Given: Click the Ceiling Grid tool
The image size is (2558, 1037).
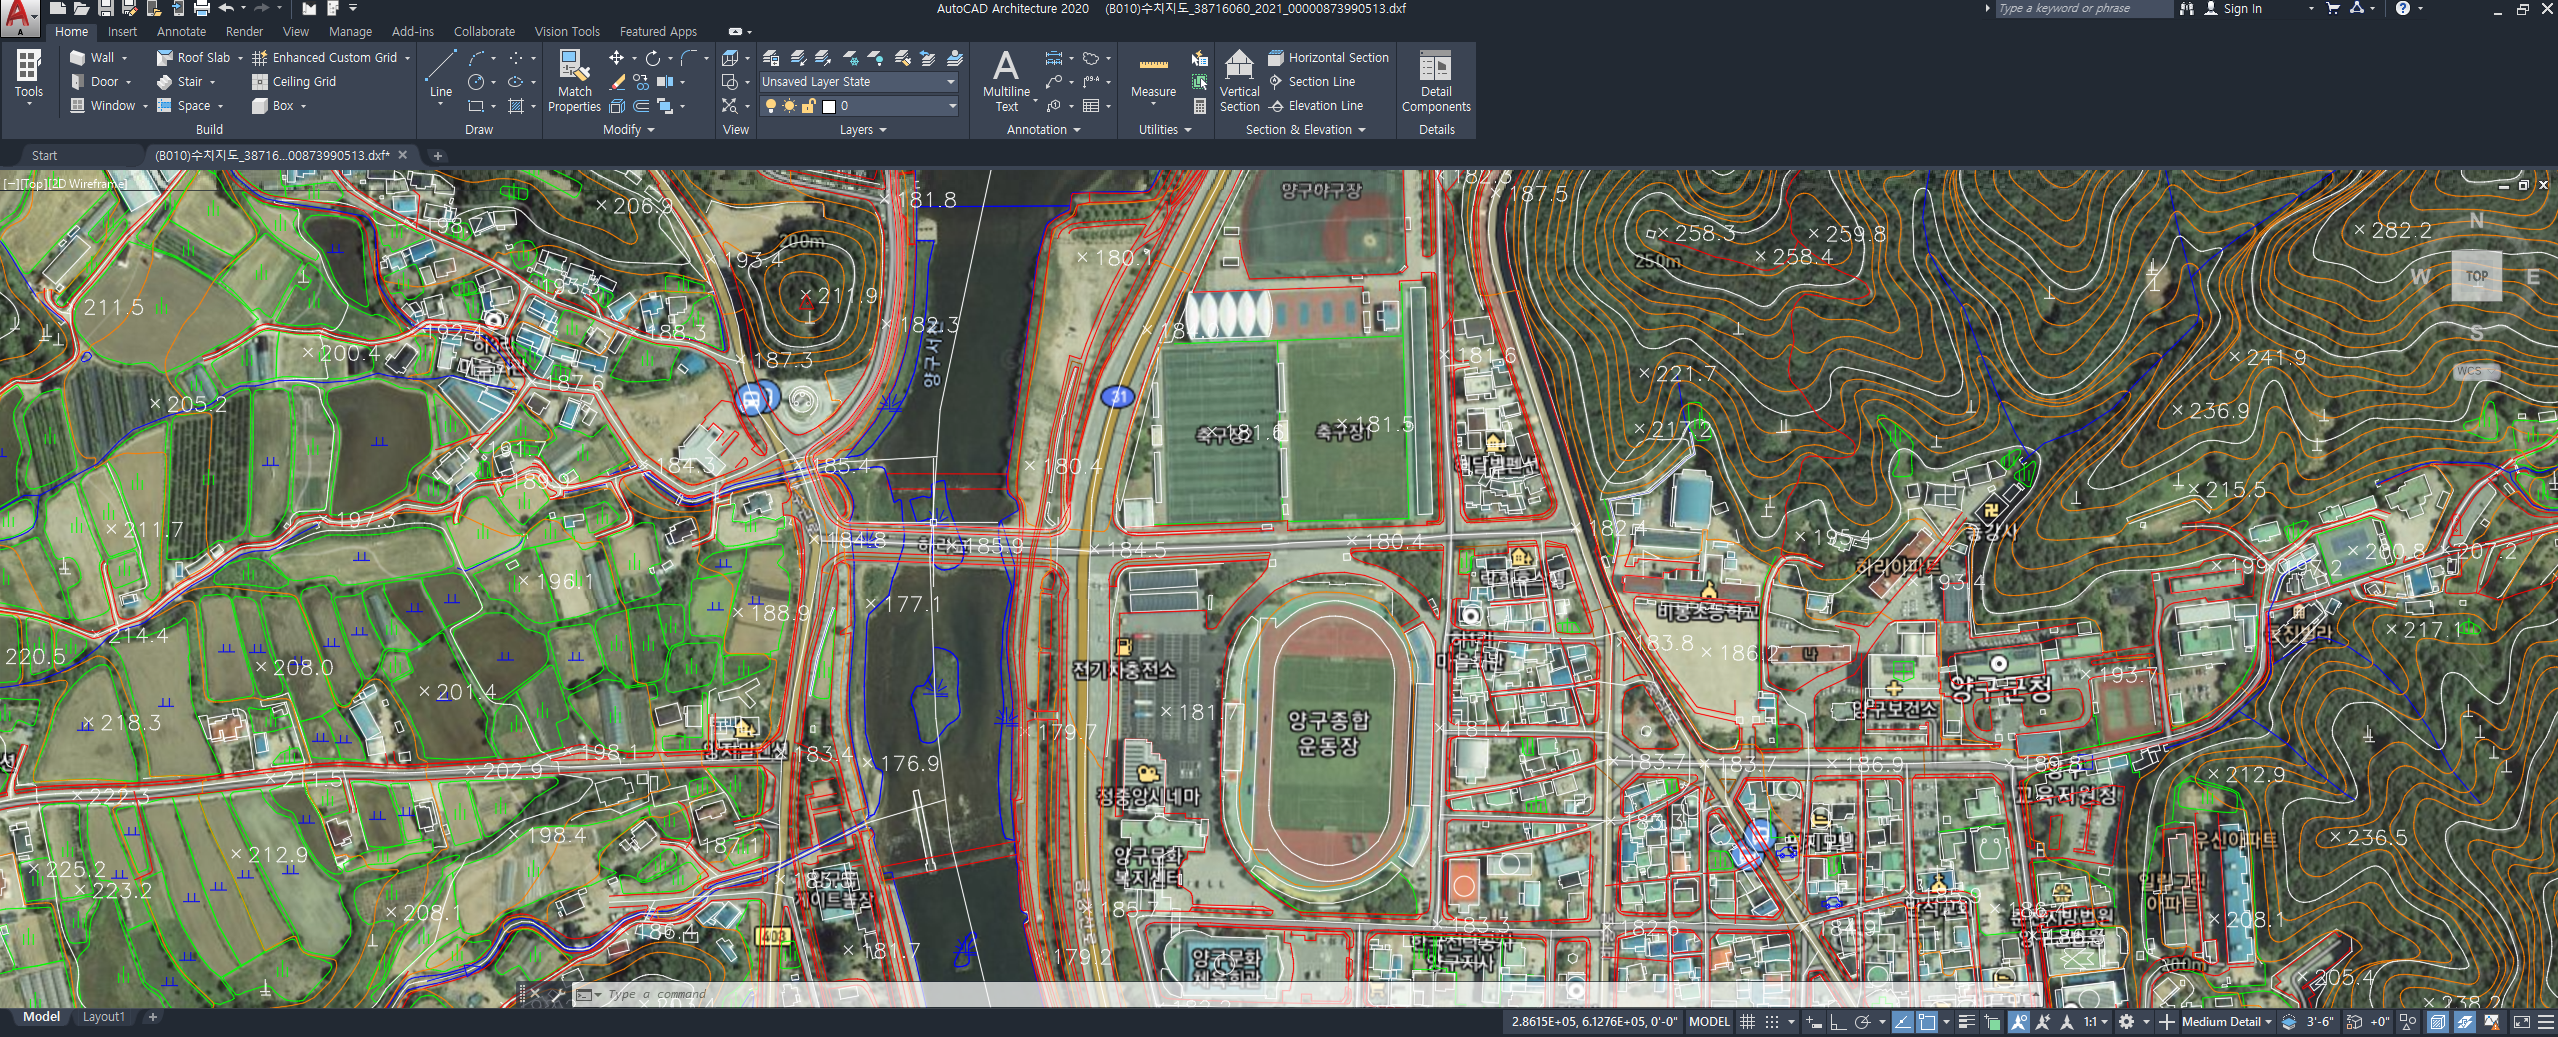Looking at the screenshot, I should click(294, 82).
